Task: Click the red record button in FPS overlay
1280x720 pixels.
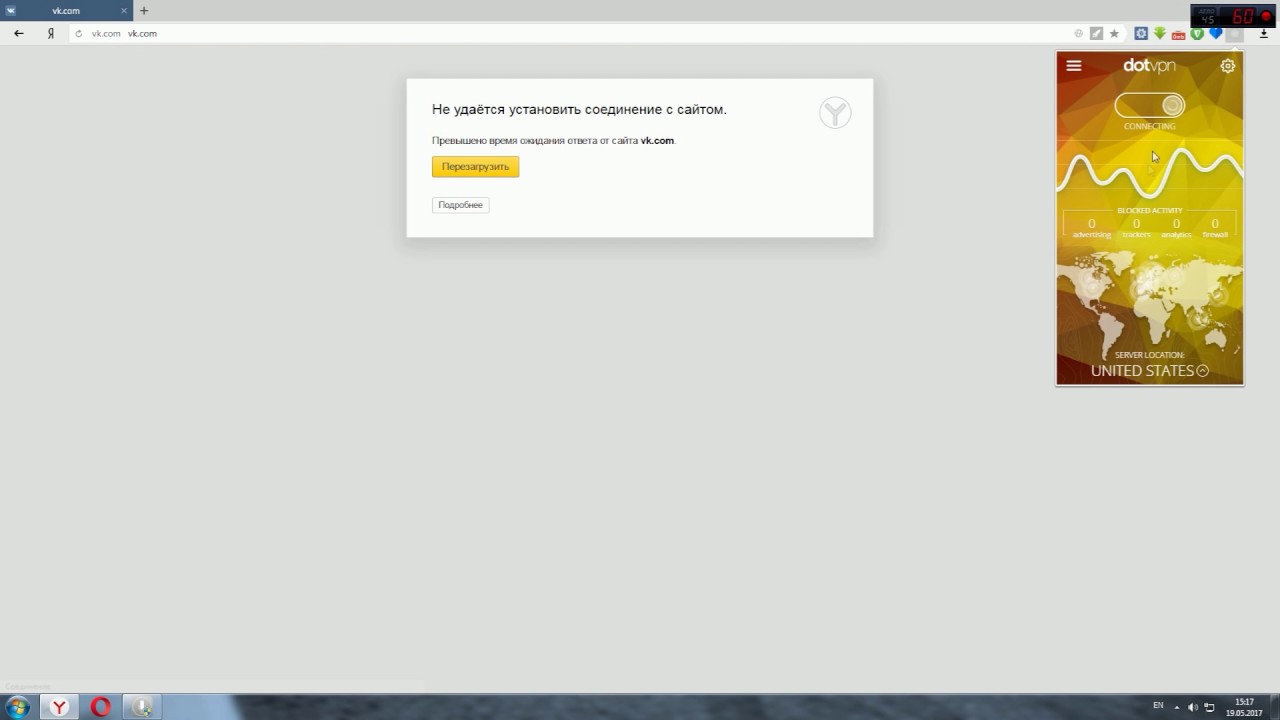Action: [x=1266, y=16]
